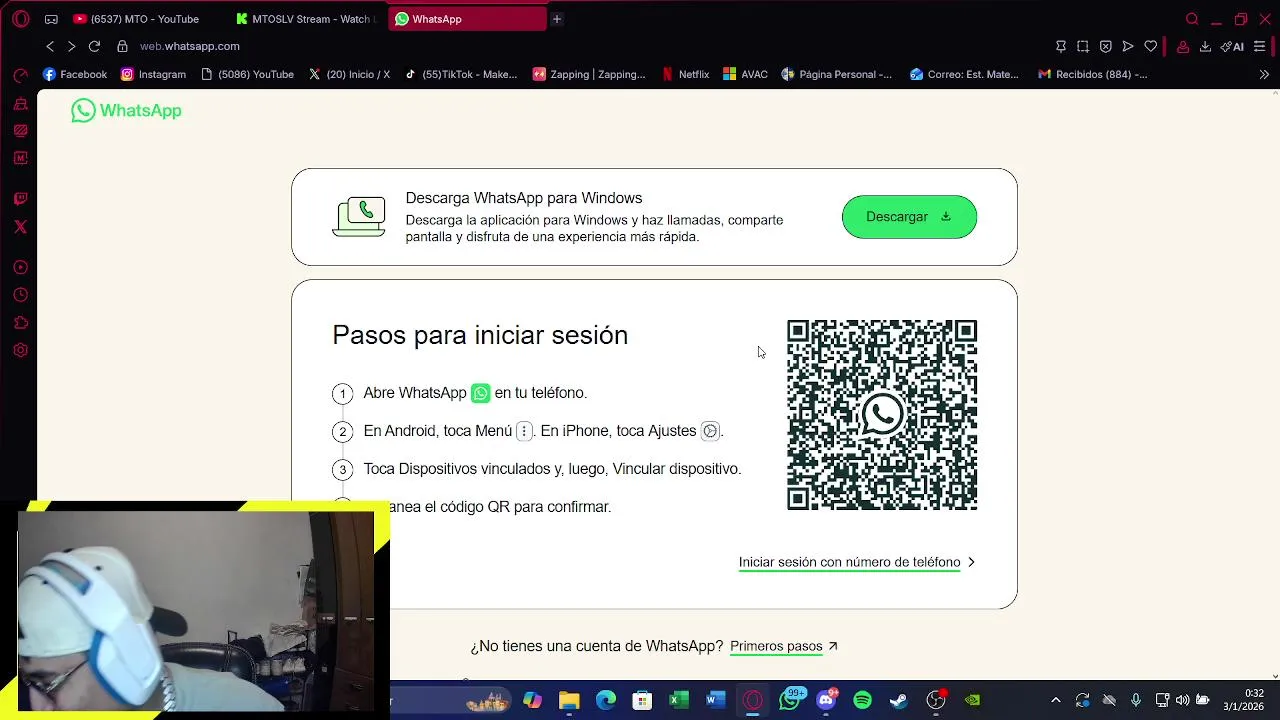Open the Instagram bookmark
The height and width of the screenshot is (720, 1280).
[x=153, y=74]
